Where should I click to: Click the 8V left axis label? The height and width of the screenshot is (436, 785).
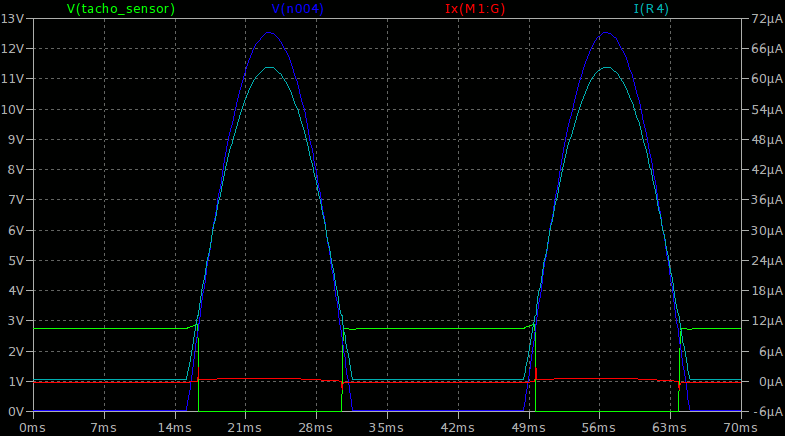(16, 170)
